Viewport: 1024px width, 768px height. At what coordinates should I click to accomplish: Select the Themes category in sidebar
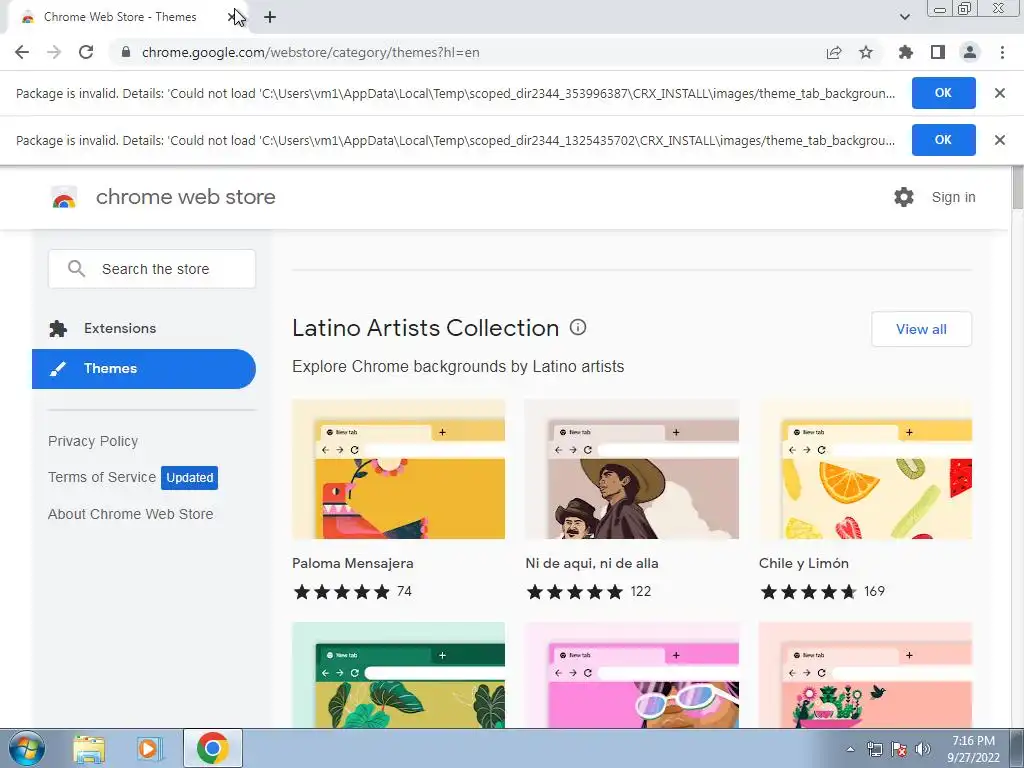pyautogui.click(x=144, y=369)
